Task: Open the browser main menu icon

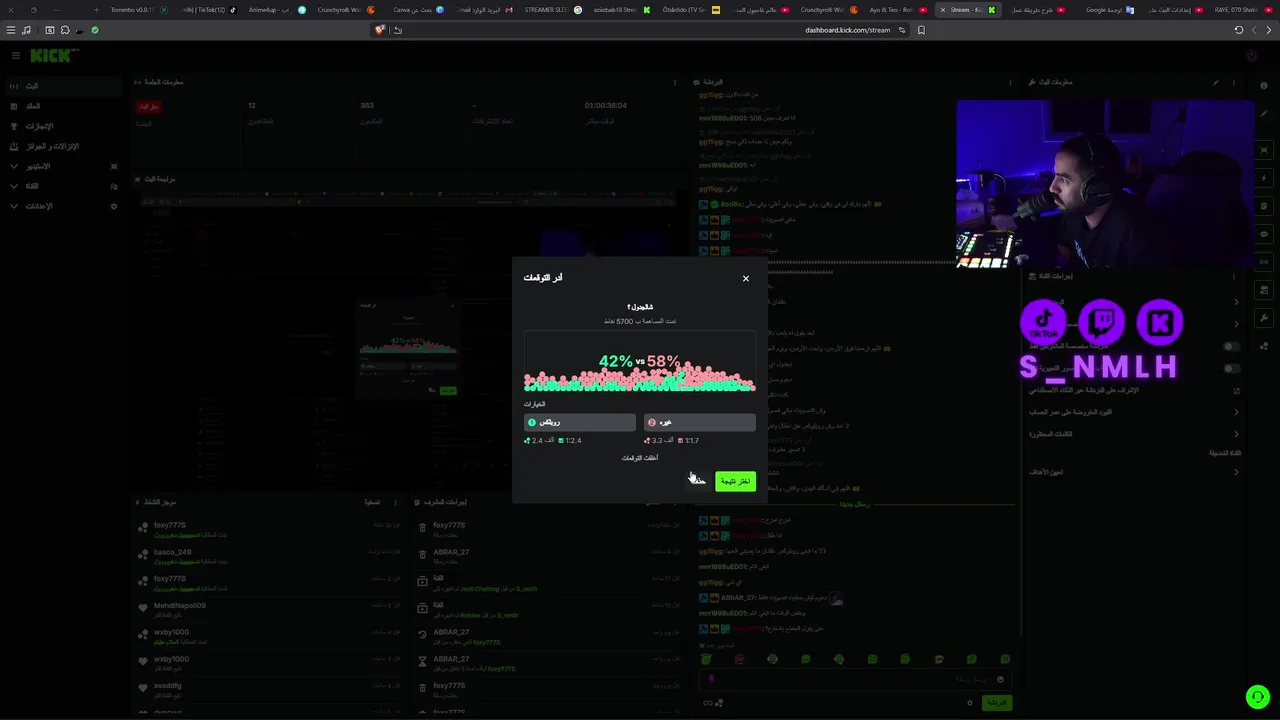Action: tap(10, 30)
